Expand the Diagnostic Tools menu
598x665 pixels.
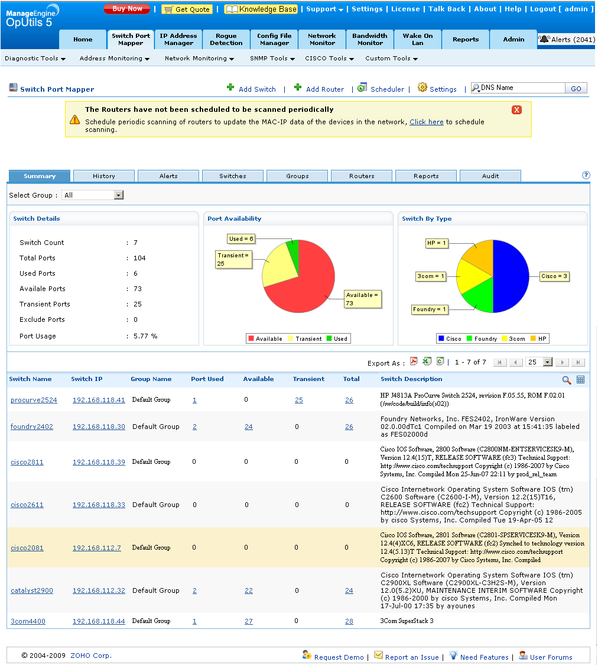coord(35,59)
